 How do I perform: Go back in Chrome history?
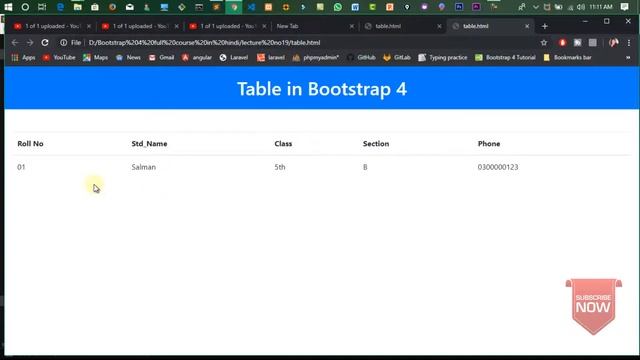point(15,42)
